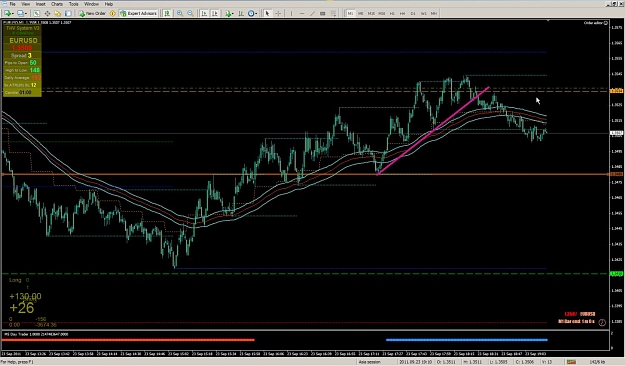The image size is (625, 366).
Task: Select the Vertical Line drawing tool
Action: (x=292, y=14)
